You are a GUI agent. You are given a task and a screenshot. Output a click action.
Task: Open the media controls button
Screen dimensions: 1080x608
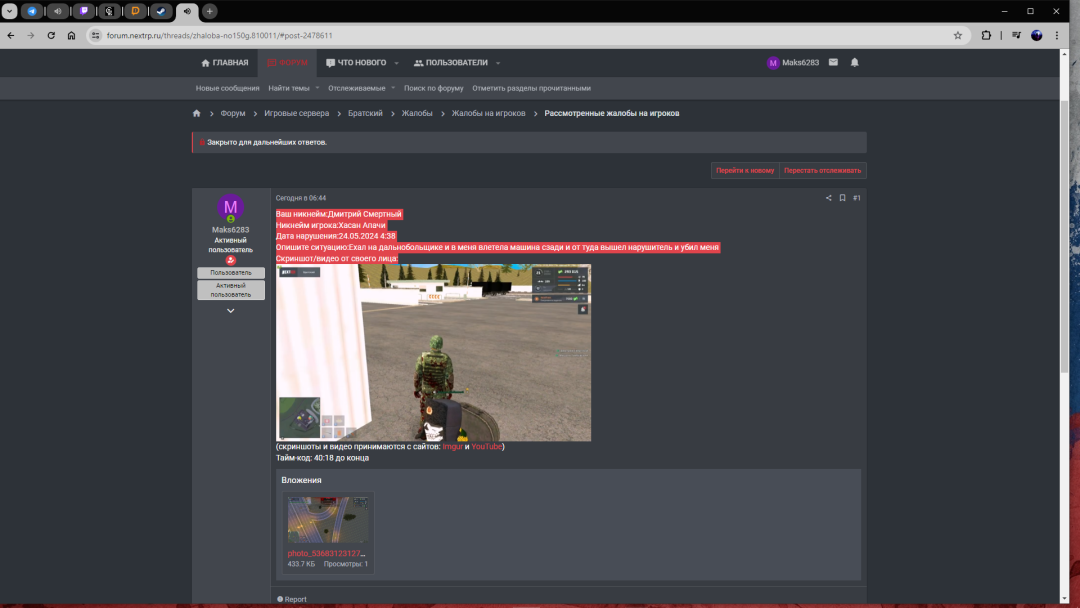click(x=1016, y=35)
